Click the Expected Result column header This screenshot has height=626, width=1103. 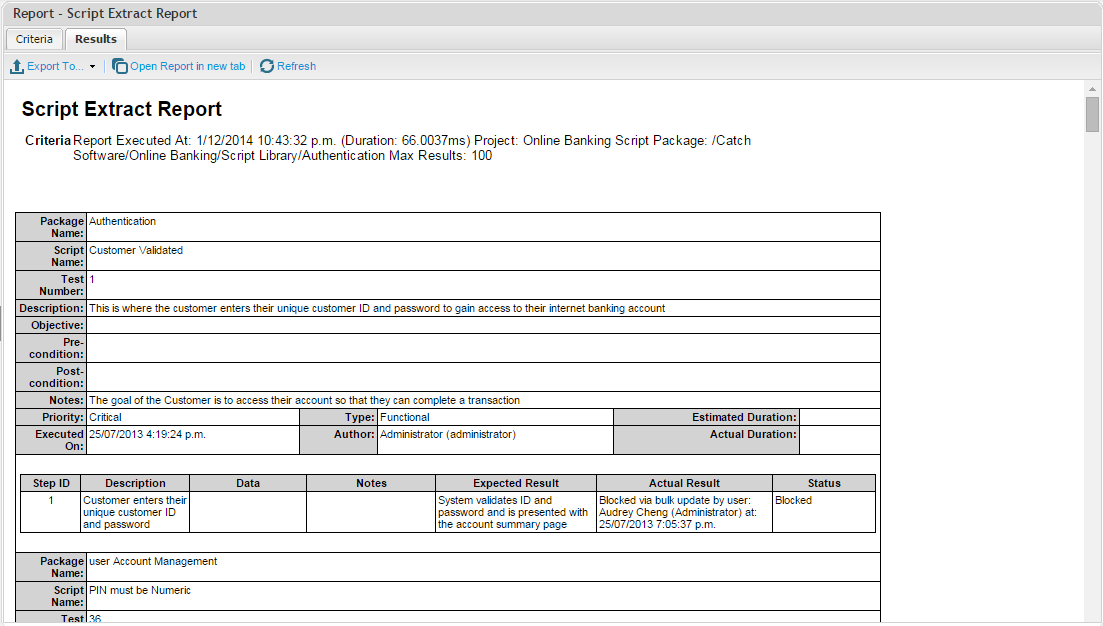tap(516, 483)
